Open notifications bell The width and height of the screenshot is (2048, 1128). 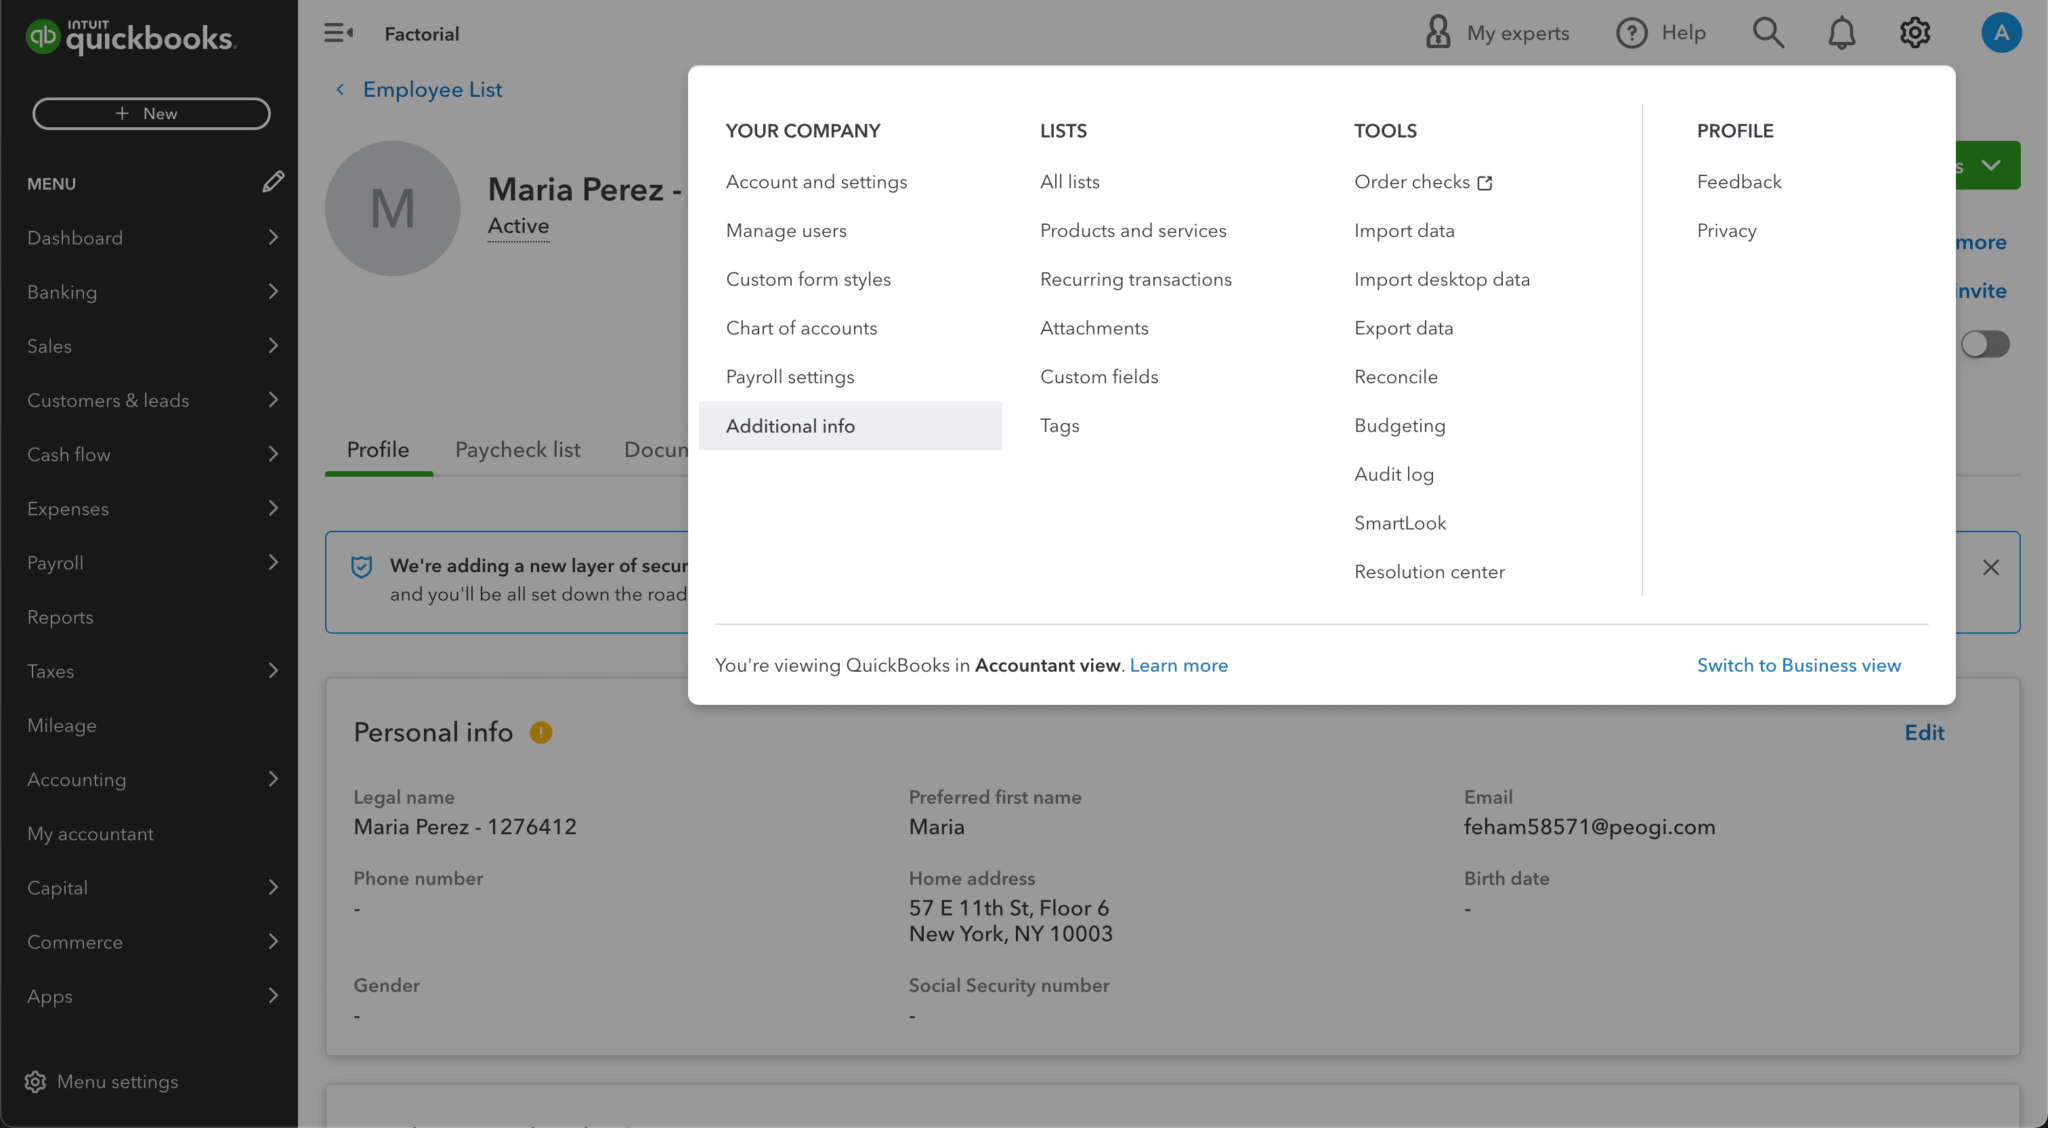(x=1841, y=32)
